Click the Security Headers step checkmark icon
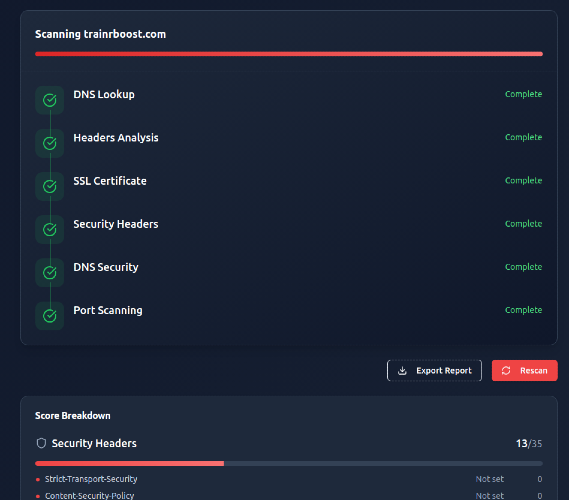 click(50, 229)
